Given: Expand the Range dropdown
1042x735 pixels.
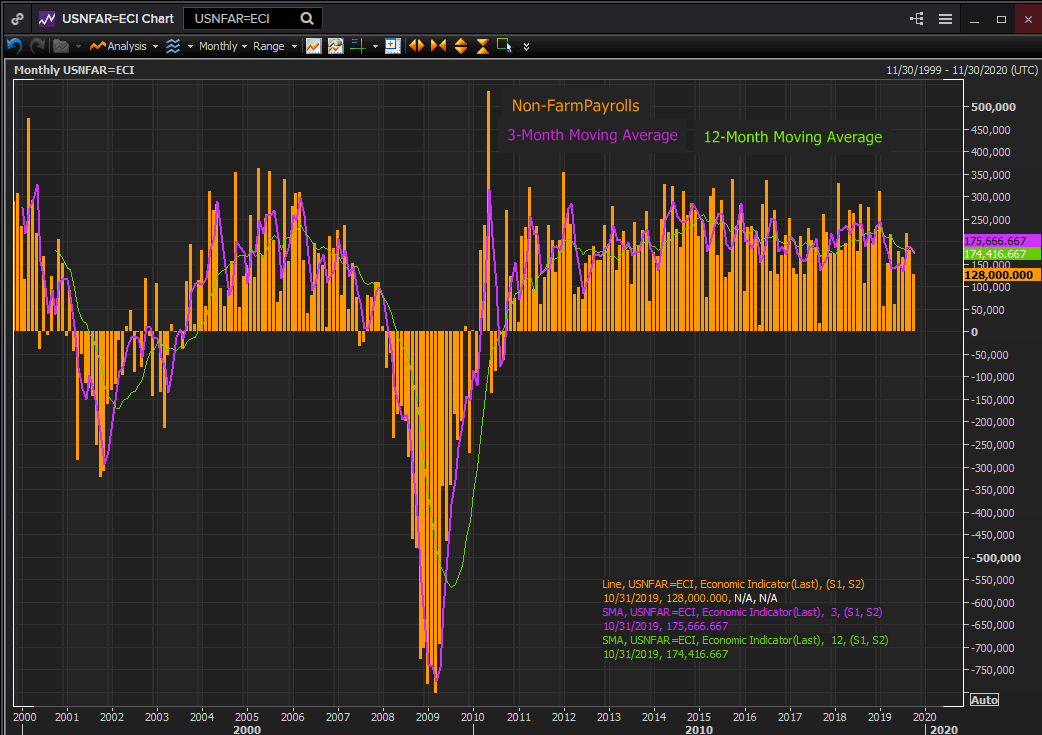Looking at the screenshot, I should [274, 46].
